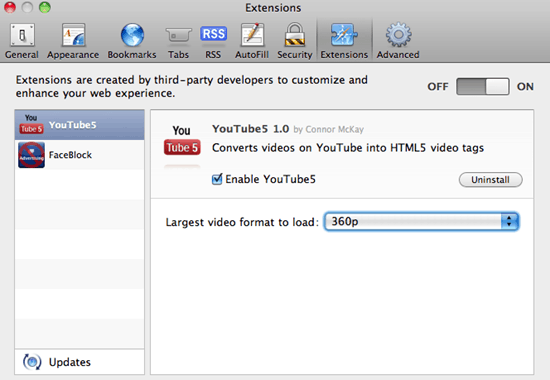550x380 pixels.
Task: Select YouTube5 in the extensions list
Action: (80, 125)
